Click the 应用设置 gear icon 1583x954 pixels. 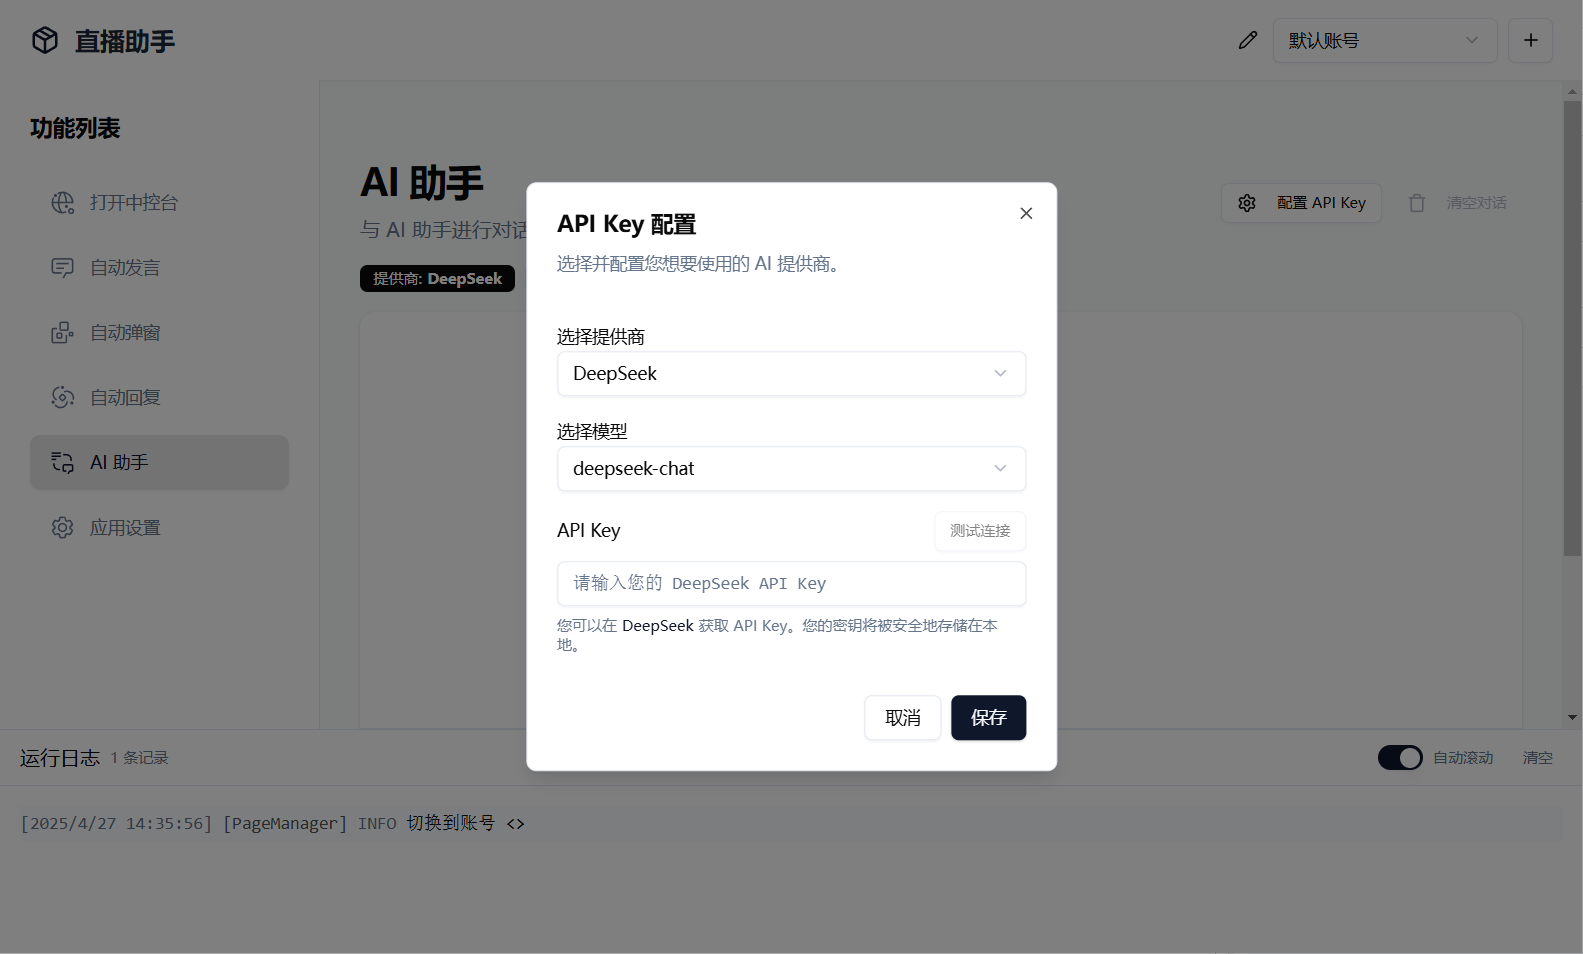pyautogui.click(x=63, y=527)
